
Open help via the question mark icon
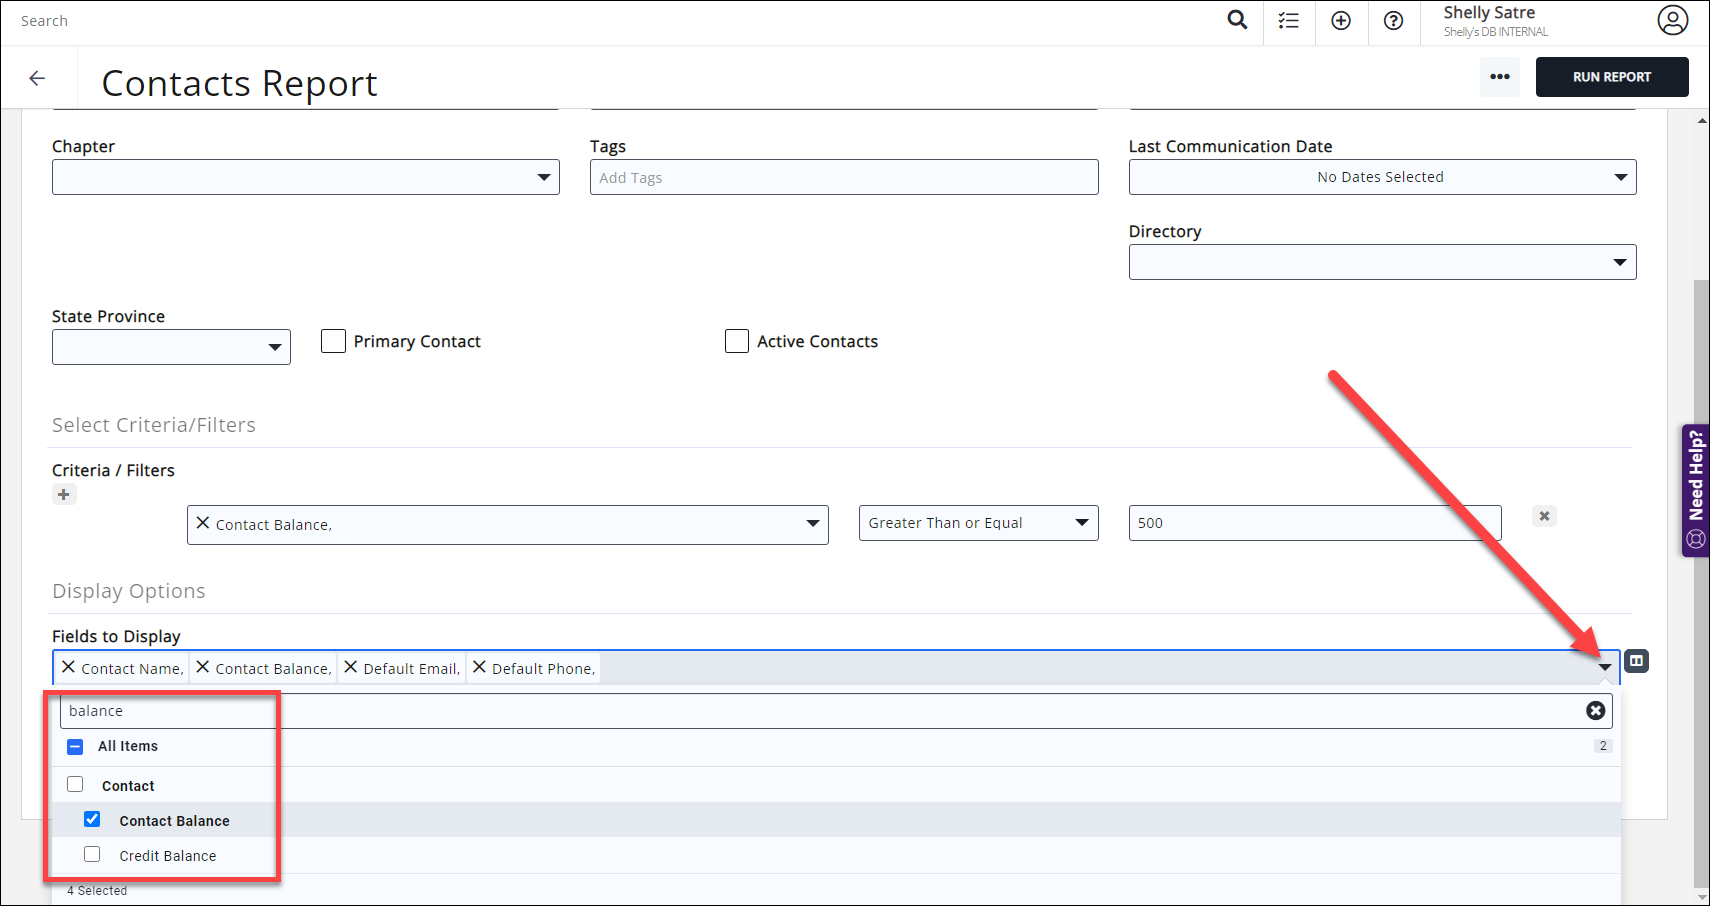(1393, 20)
